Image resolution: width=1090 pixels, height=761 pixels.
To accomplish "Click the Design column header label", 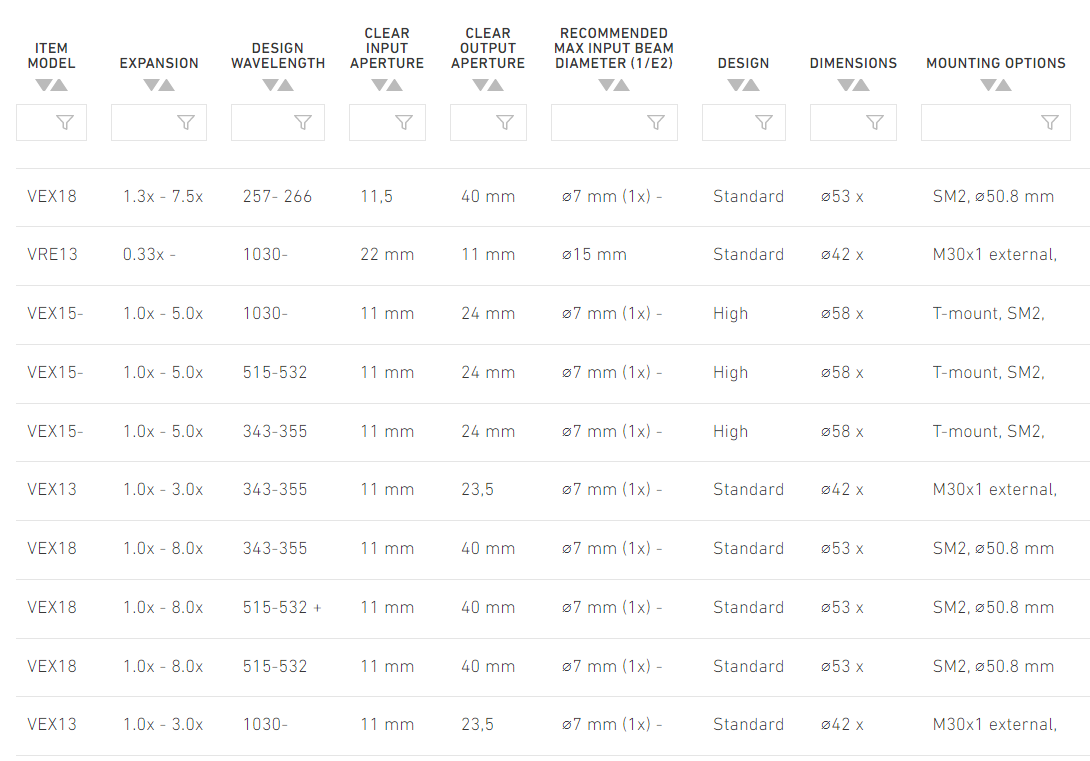I will [743, 63].
